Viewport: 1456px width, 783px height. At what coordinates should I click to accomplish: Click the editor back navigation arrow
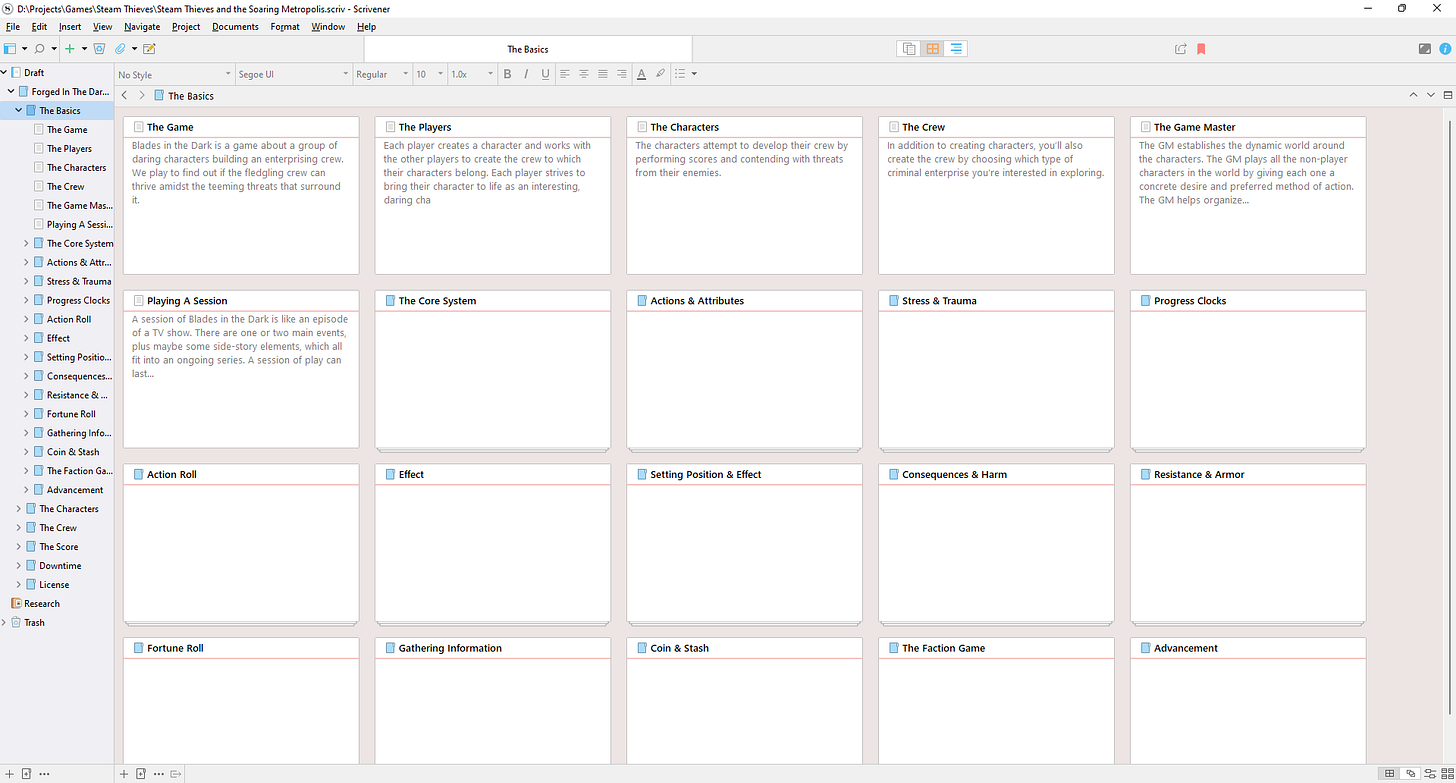[x=125, y=95]
